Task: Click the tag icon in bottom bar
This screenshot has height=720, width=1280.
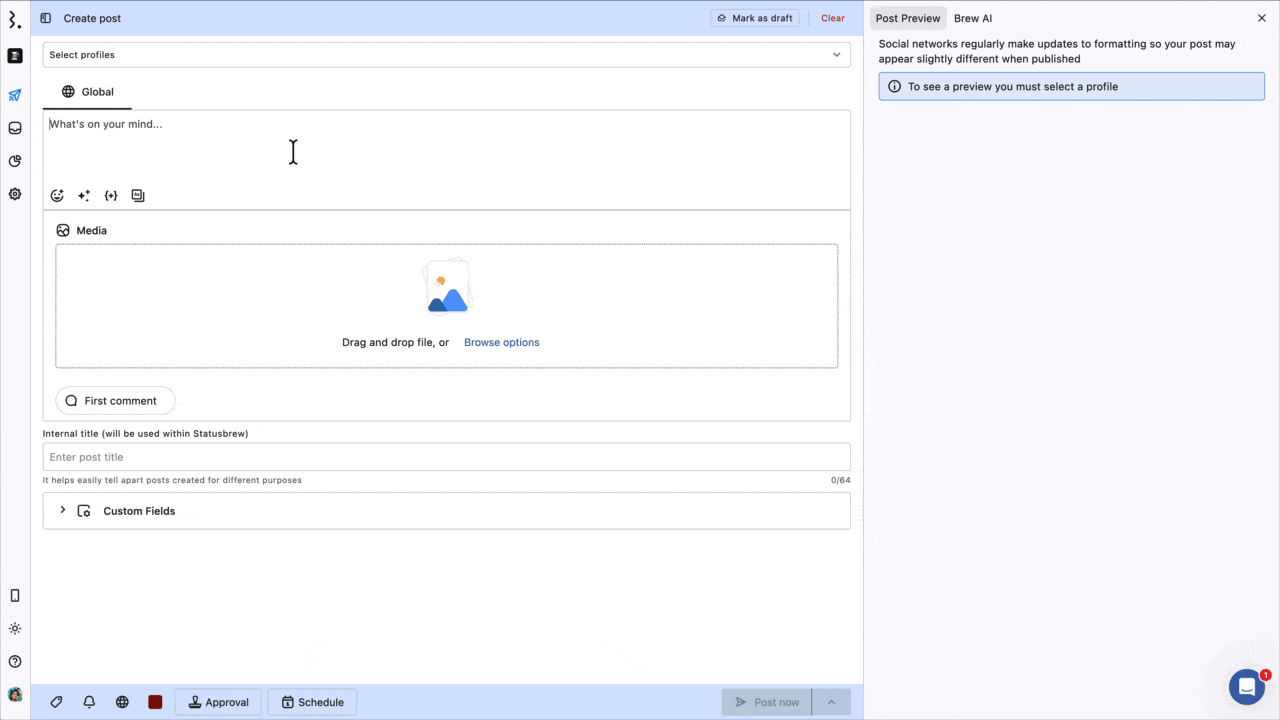Action: pos(57,702)
